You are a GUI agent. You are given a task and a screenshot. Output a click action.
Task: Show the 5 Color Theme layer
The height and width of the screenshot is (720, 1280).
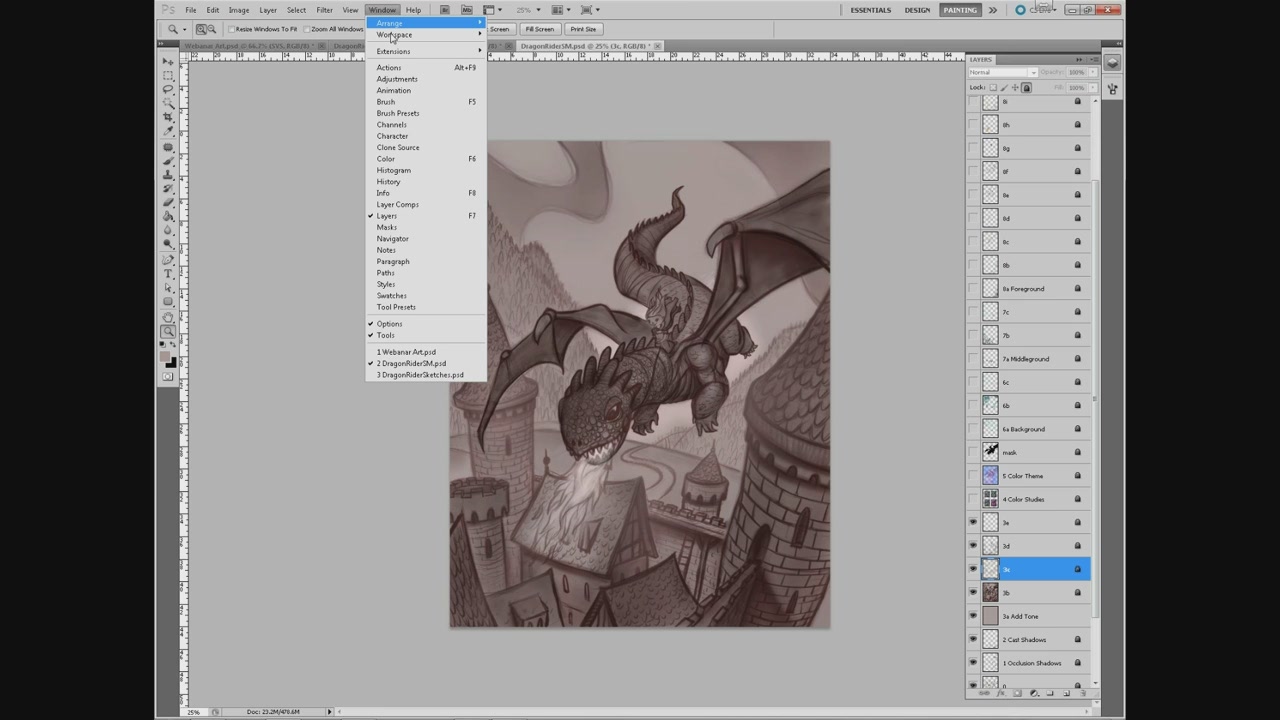[973, 475]
